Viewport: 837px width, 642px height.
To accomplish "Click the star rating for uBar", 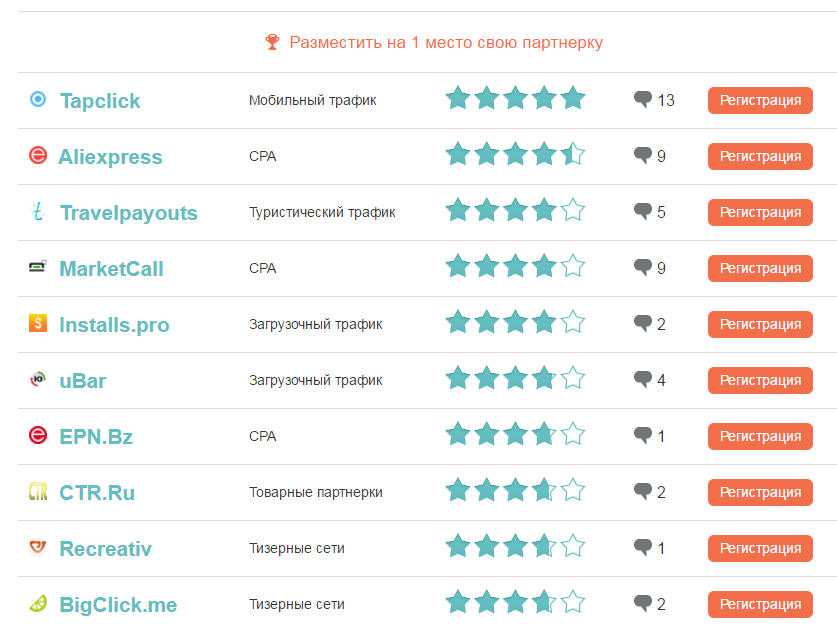I will [515, 379].
